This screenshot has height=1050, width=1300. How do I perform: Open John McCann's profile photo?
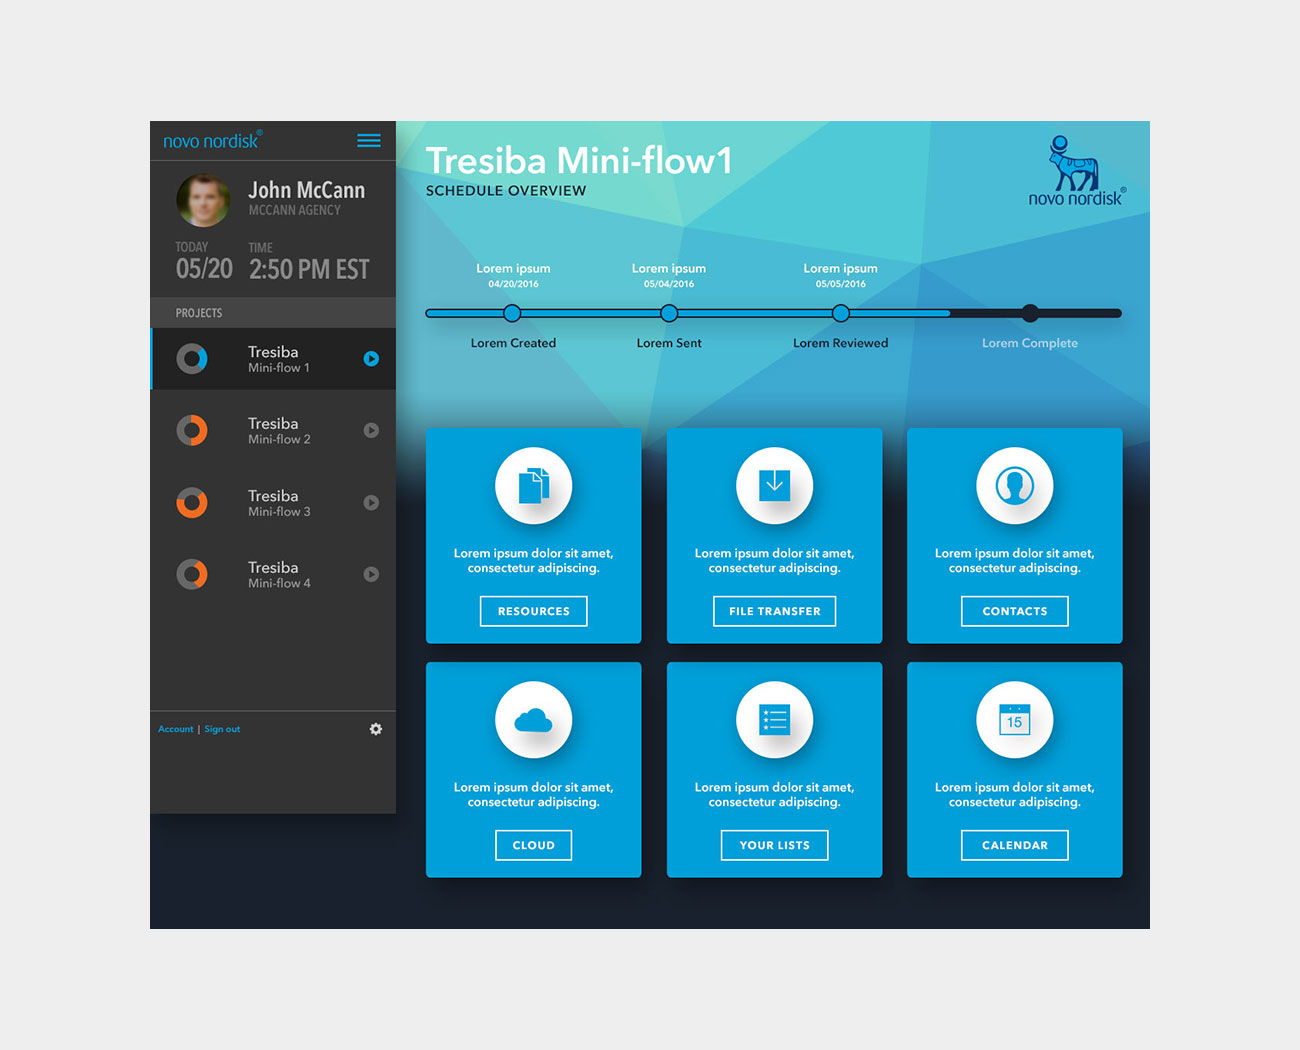coord(203,200)
